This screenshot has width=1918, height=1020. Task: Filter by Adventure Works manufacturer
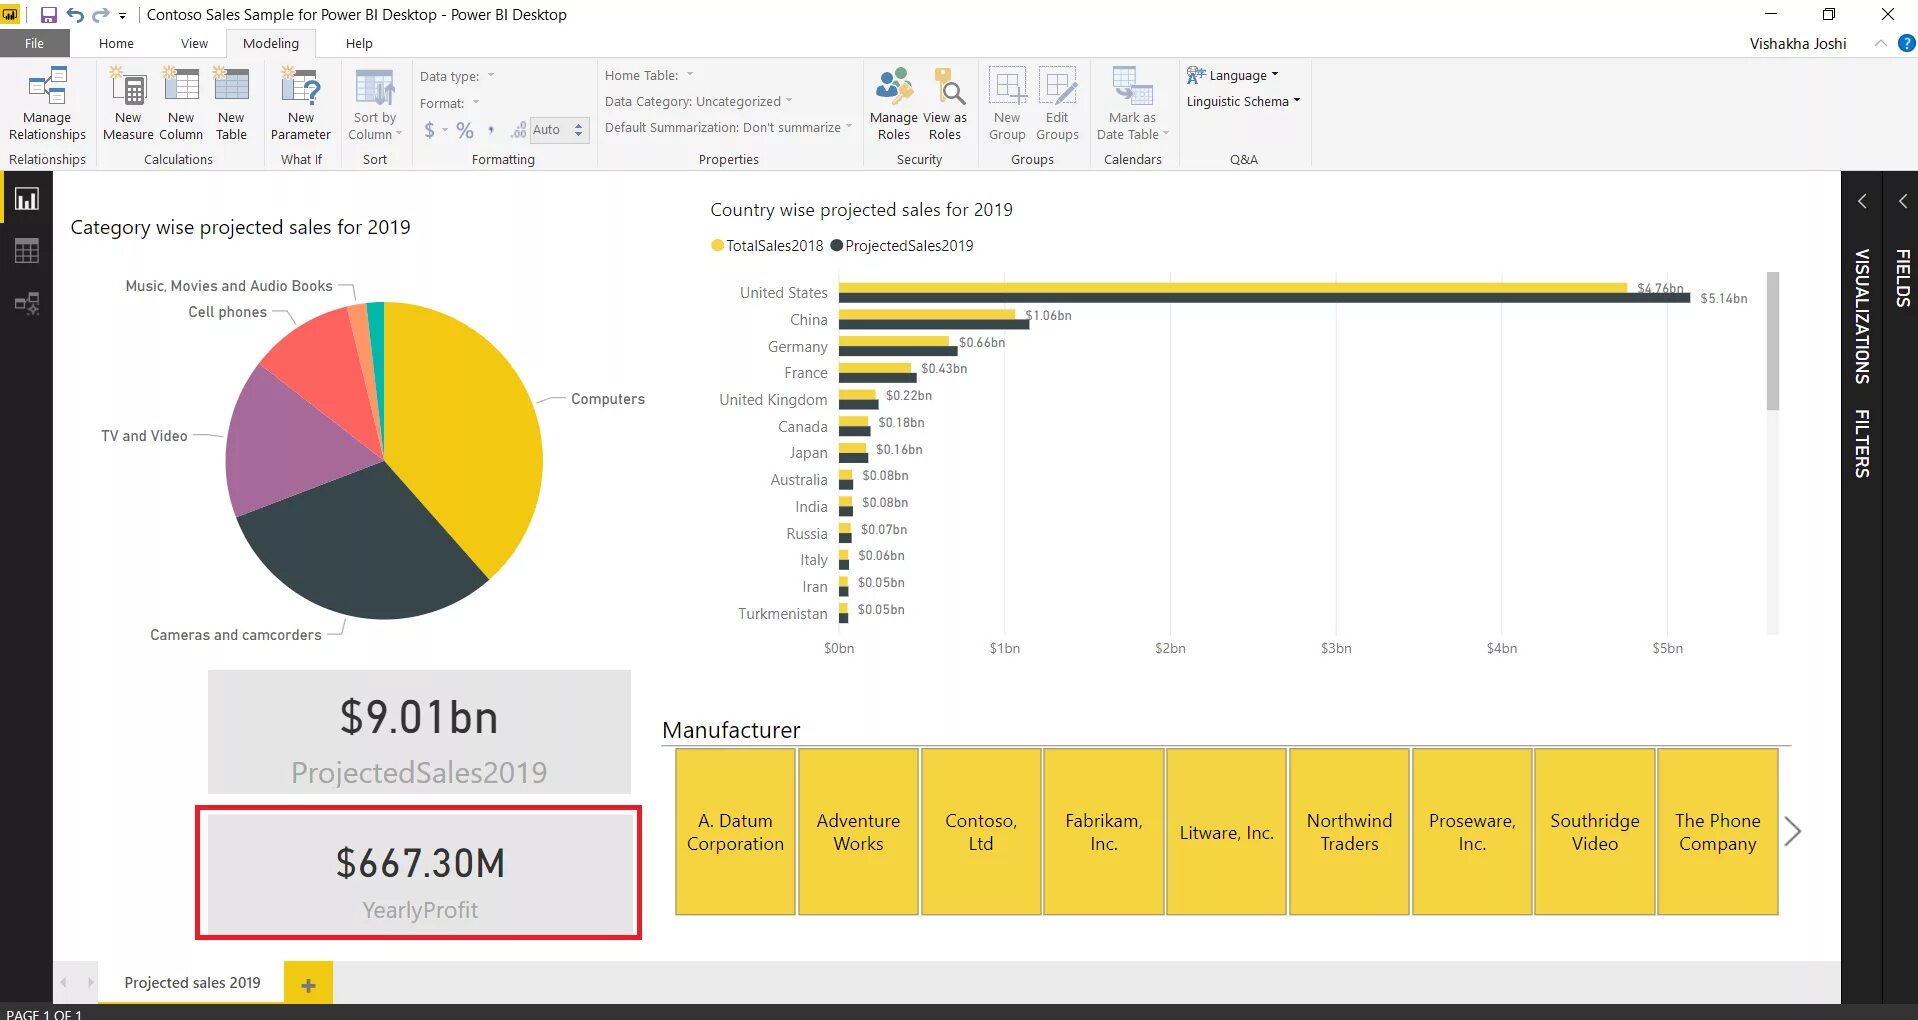[x=858, y=832]
